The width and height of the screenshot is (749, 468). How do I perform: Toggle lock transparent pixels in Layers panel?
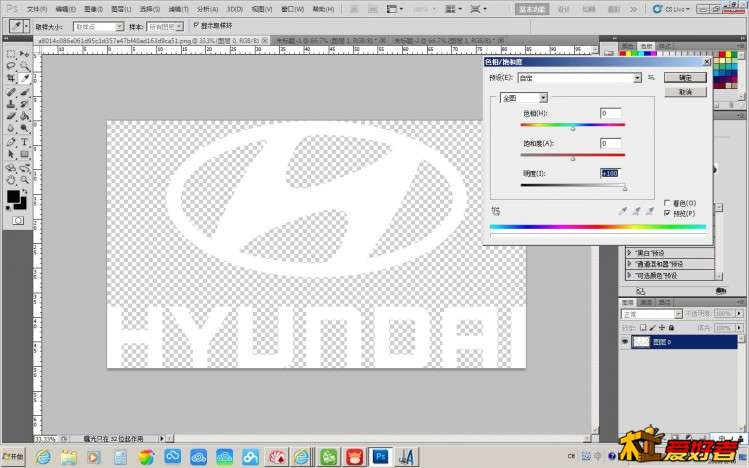click(643, 328)
